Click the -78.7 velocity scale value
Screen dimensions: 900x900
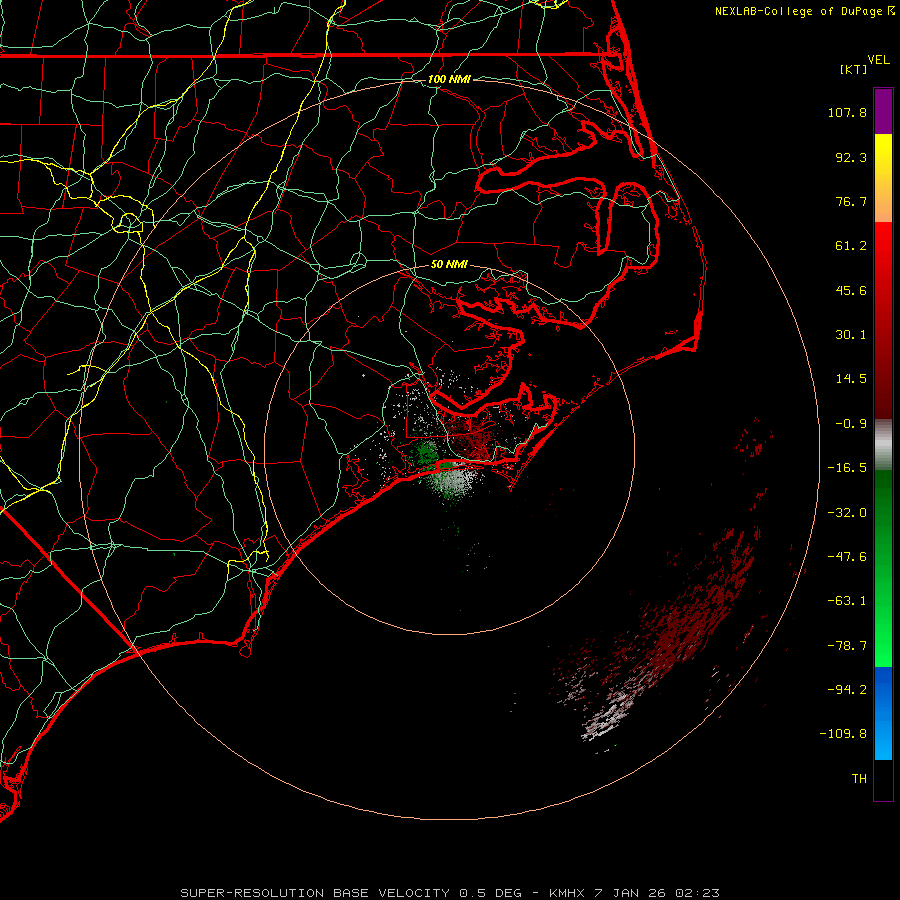click(847, 646)
